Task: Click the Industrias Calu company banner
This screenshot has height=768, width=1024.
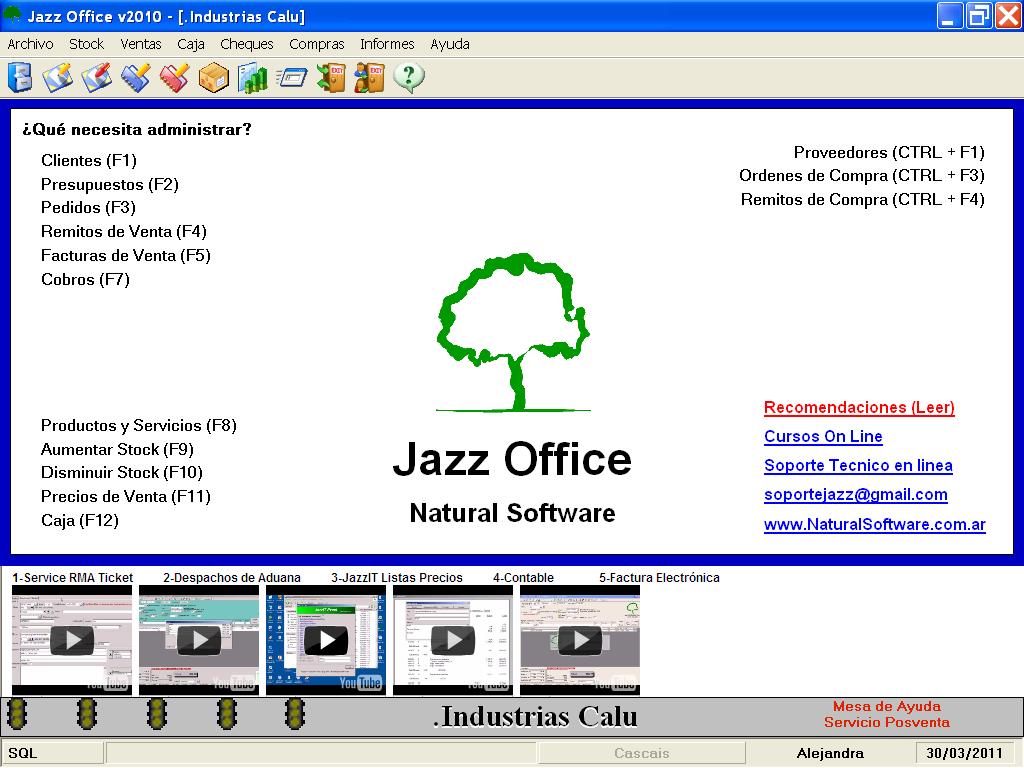Action: (535, 716)
